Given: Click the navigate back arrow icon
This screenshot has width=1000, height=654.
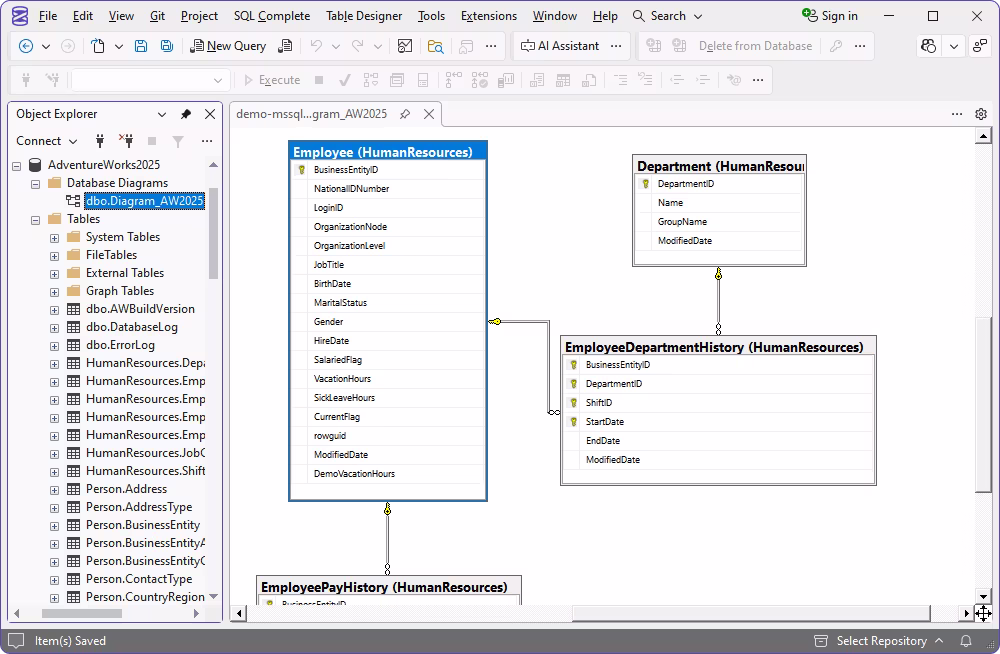Looking at the screenshot, I should pyautogui.click(x=26, y=46).
